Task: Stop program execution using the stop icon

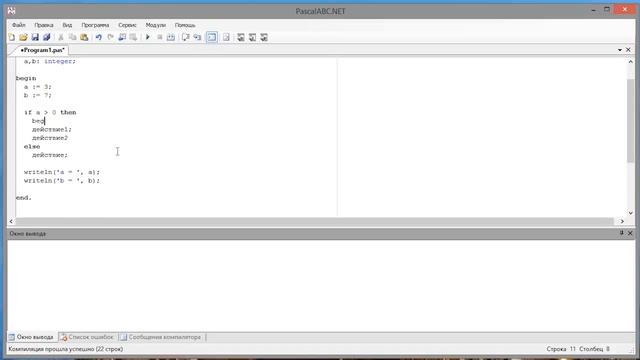Action: (160, 38)
